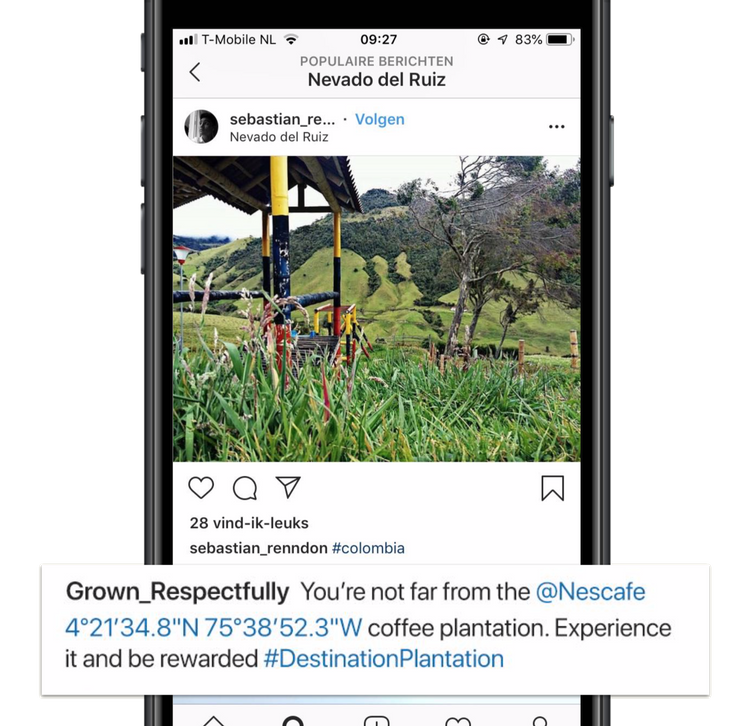The image size is (750, 726).
Task: Tap the battery indicator in status bar
Action: coord(560,40)
